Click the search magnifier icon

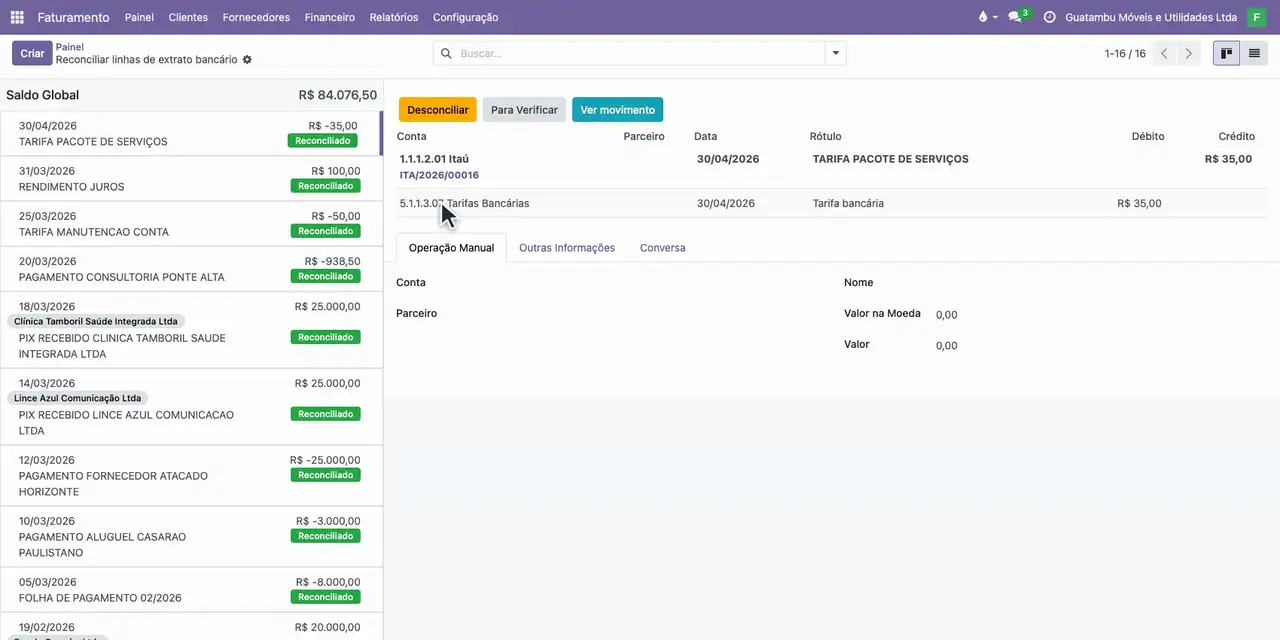tap(446, 53)
